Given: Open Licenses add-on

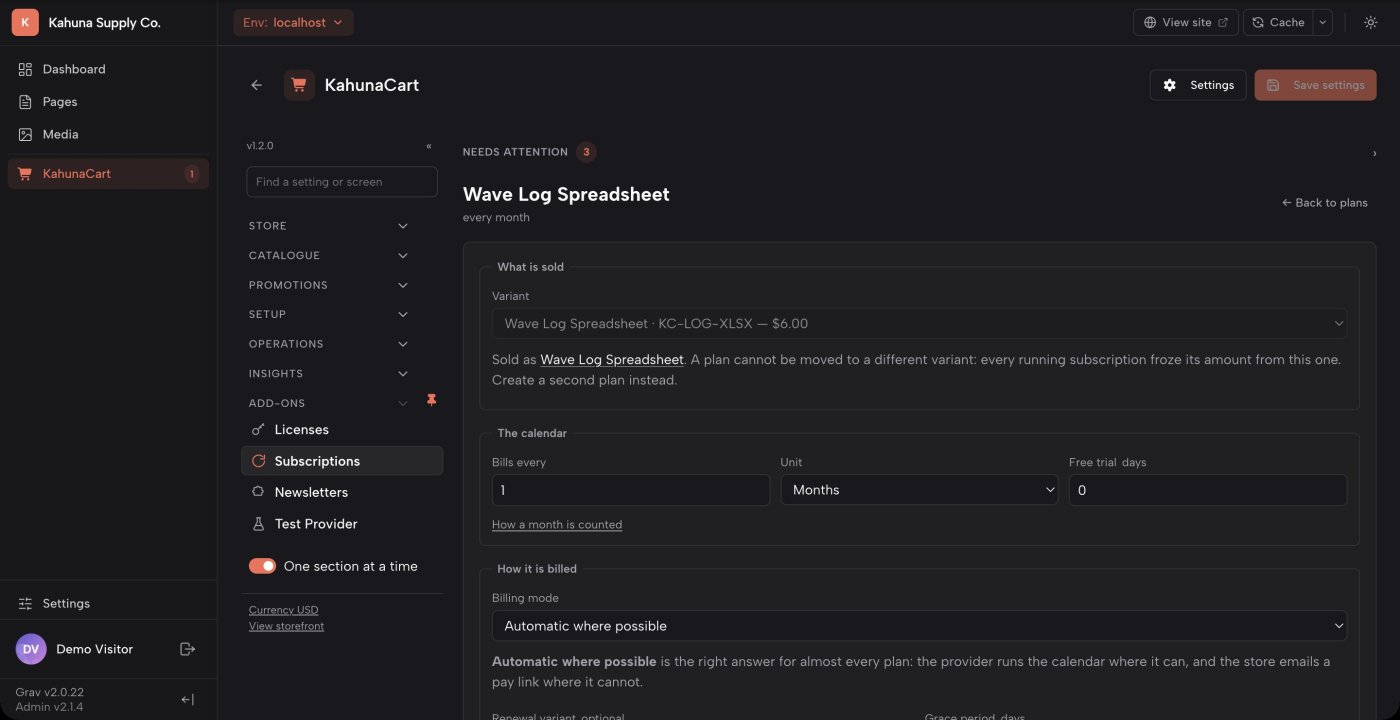Looking at the screenshot, I should point(342,430).
